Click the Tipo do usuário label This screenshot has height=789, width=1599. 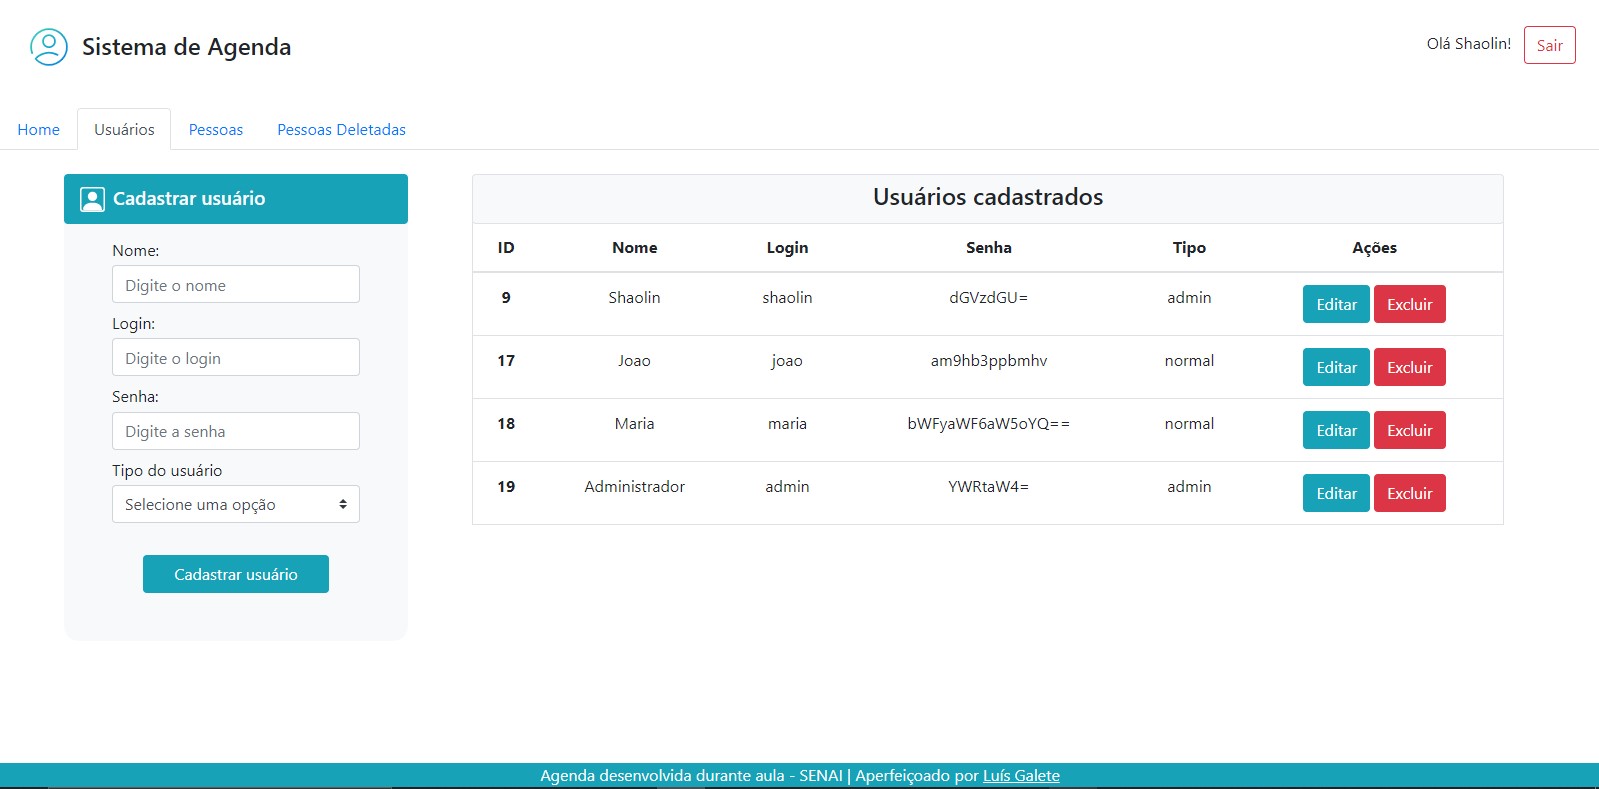point(167,471)
